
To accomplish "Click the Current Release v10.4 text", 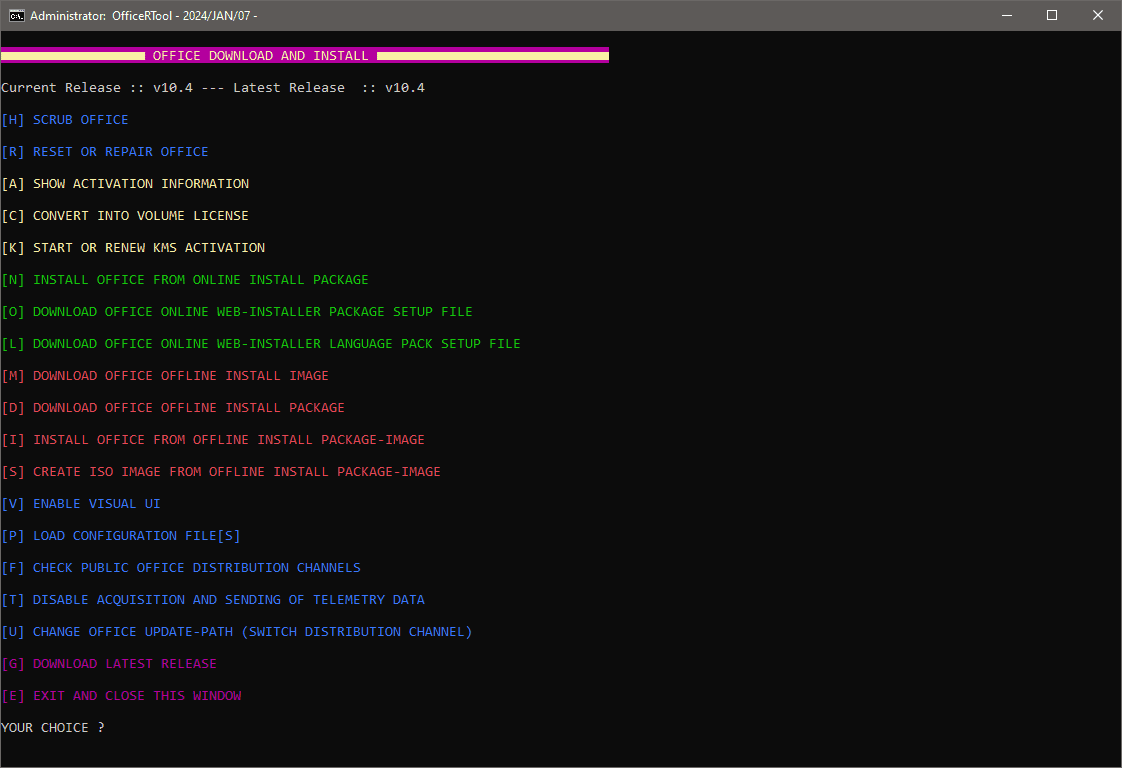I will click(97, 88).
